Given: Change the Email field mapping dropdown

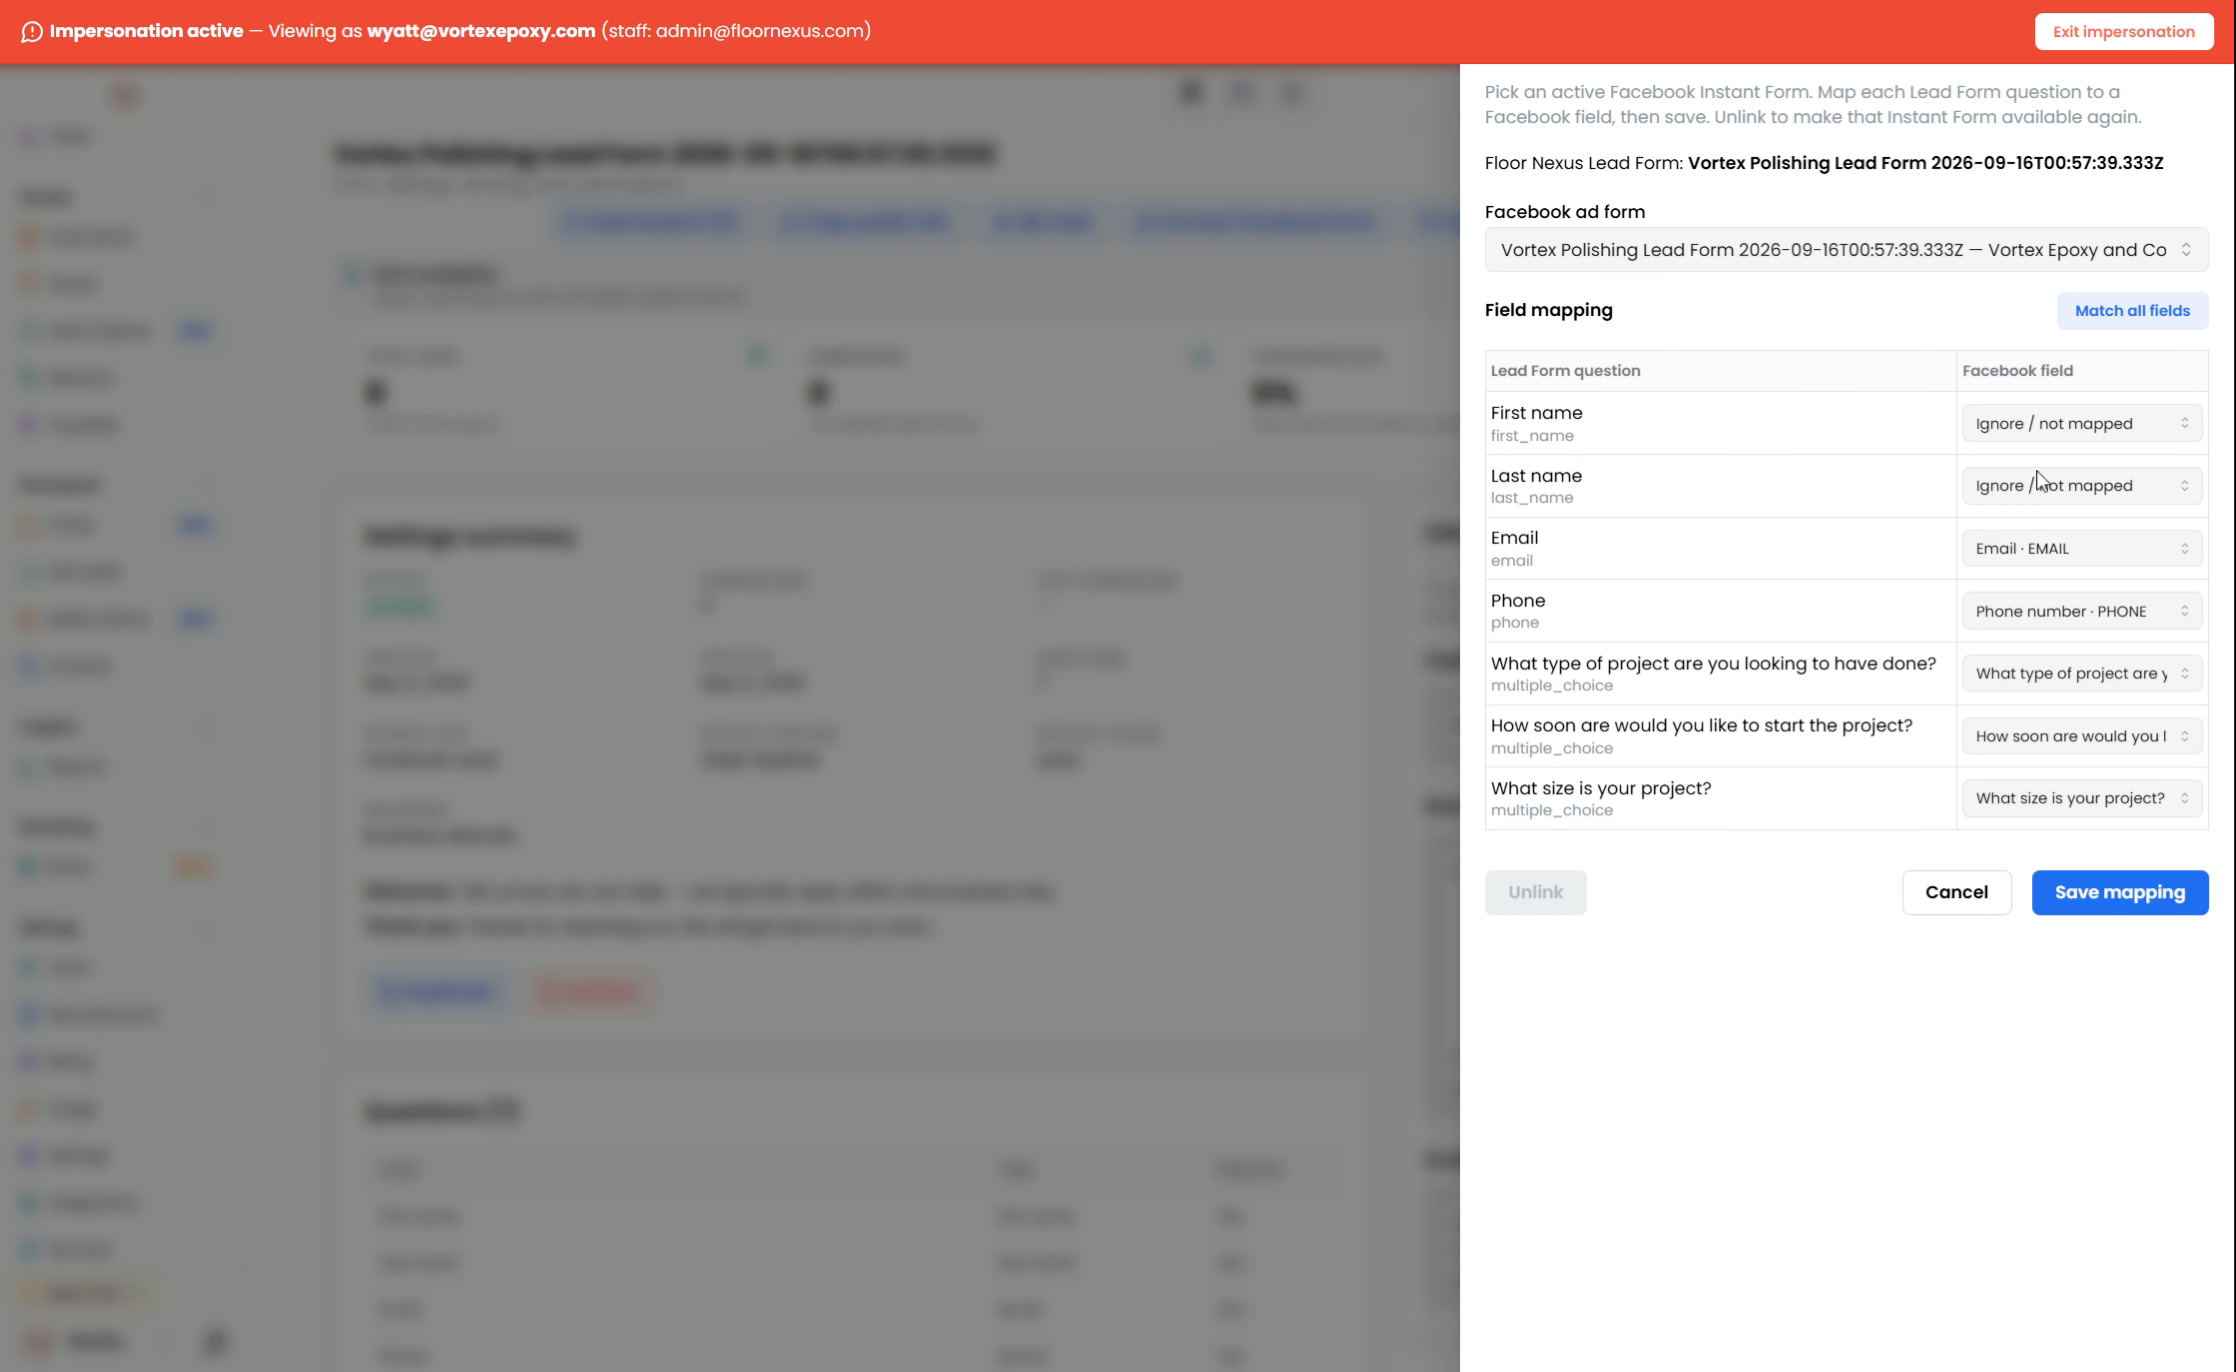Looking at the screenshot, I should click(x=2082, y=549).
